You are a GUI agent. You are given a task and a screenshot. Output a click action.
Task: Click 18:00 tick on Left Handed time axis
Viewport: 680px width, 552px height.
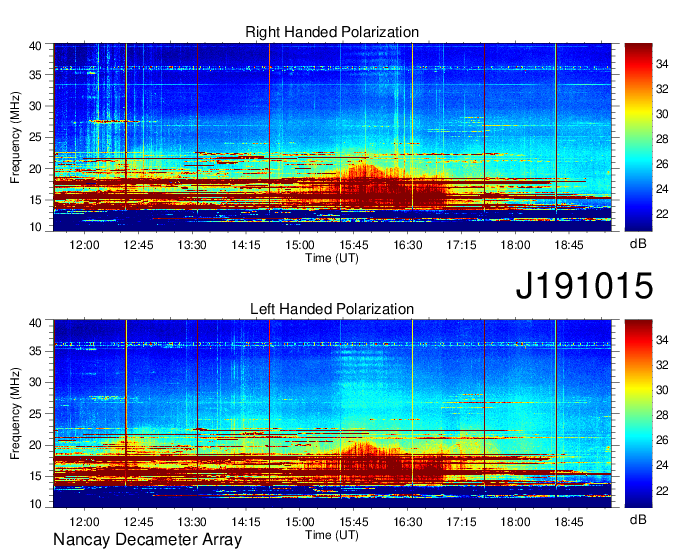tap(515, 522)
